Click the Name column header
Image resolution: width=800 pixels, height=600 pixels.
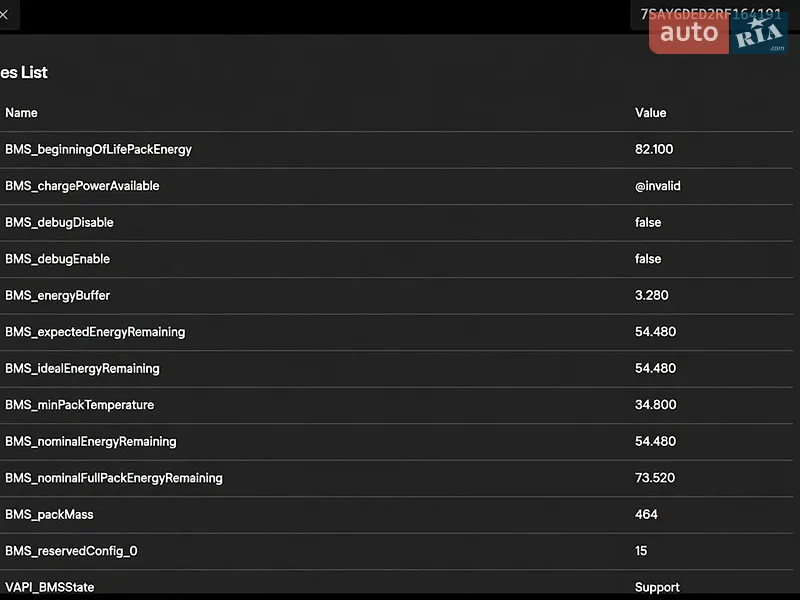21,113
